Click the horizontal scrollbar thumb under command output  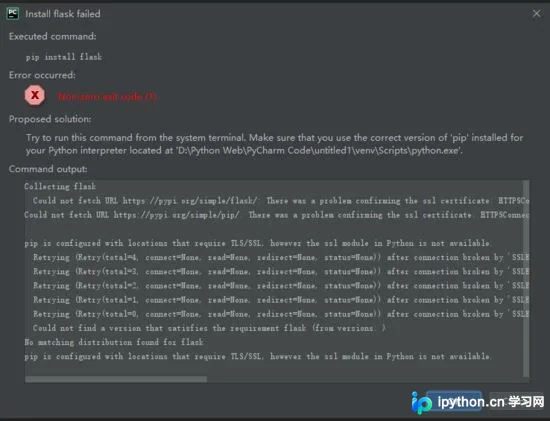(x=116, y=379)
